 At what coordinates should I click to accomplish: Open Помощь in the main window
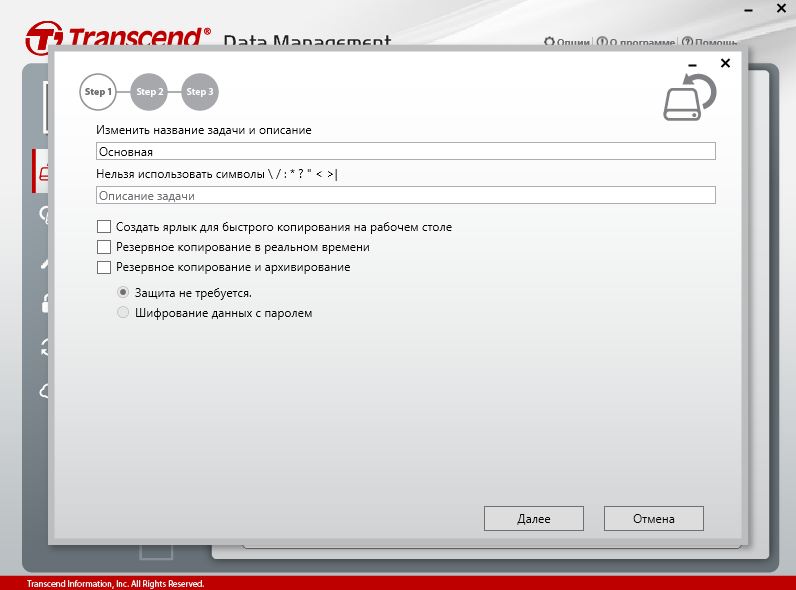point(709,42)
